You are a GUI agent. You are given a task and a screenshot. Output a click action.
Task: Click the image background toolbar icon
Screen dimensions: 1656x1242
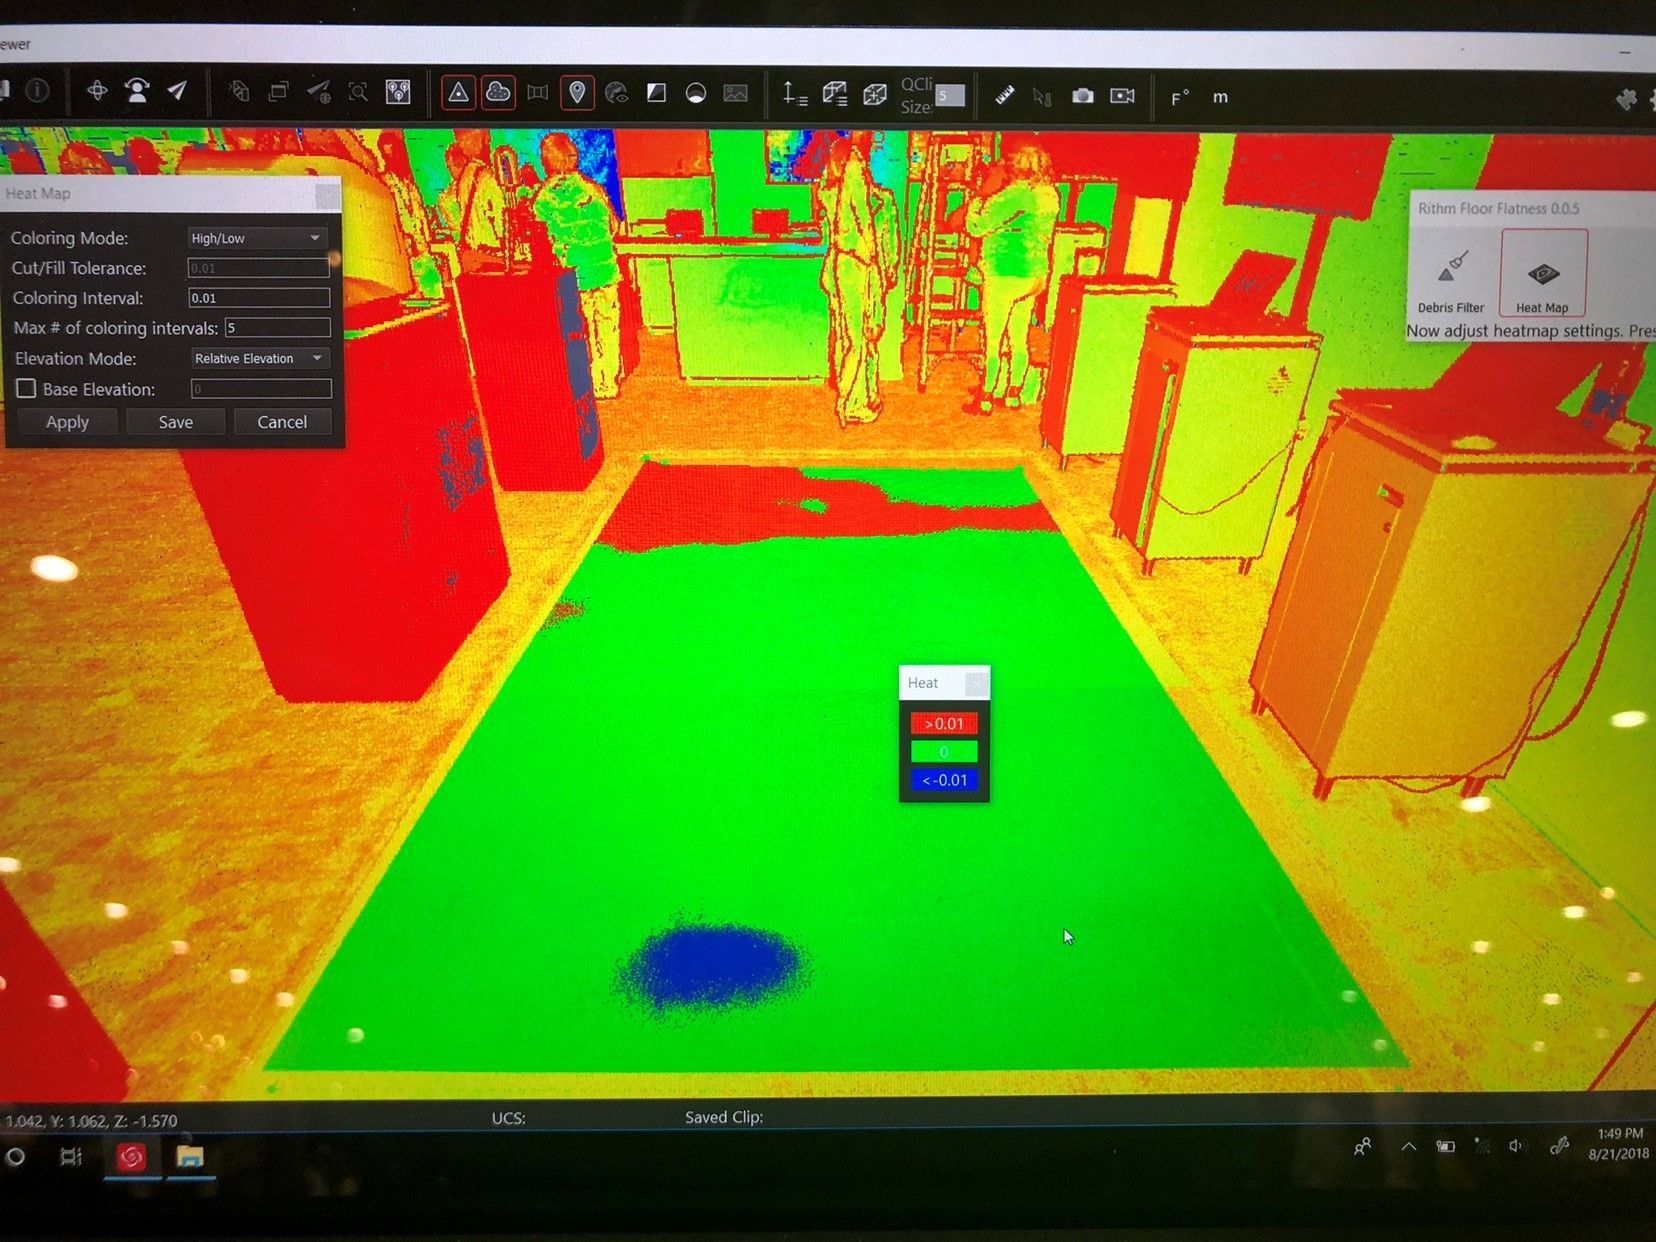[735, 94]
